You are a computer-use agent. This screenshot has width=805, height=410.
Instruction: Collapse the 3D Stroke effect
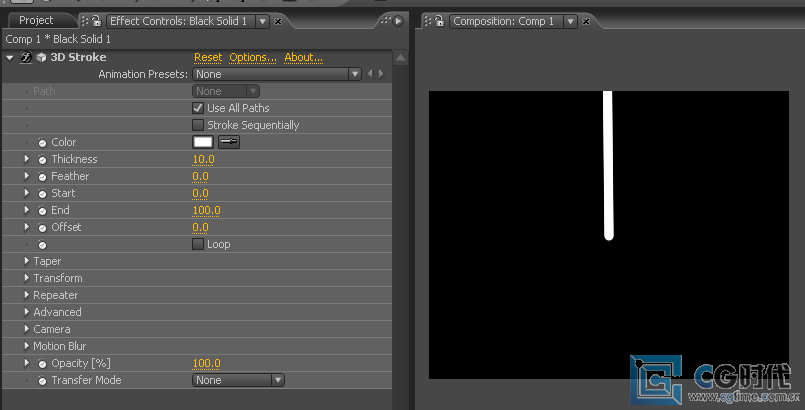point(10,57)
